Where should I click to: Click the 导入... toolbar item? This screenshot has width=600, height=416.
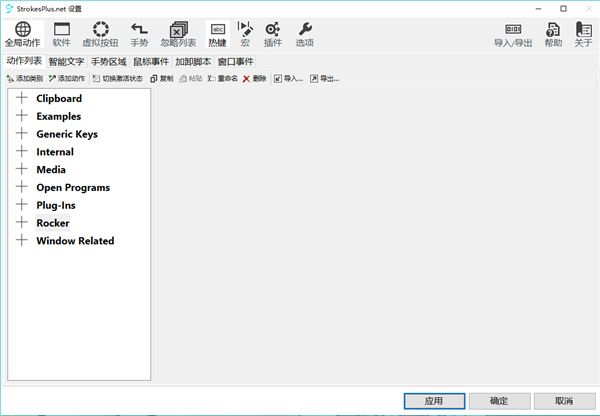pos(289,78)
